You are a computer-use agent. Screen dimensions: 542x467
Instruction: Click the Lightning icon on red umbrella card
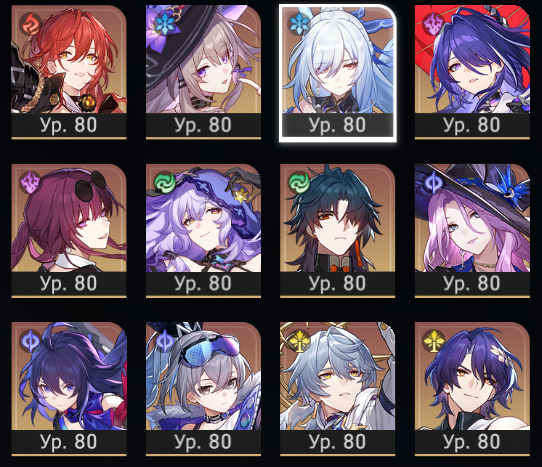[433, 24]
